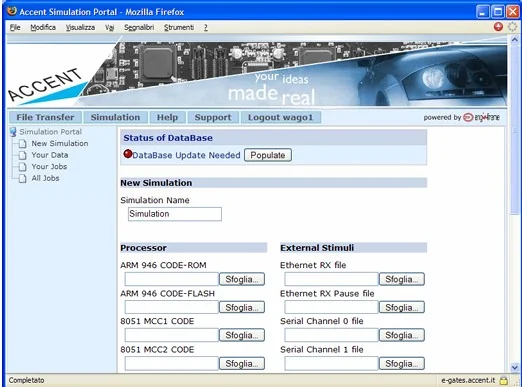Select Your Data in the tree

click(50, 155)
